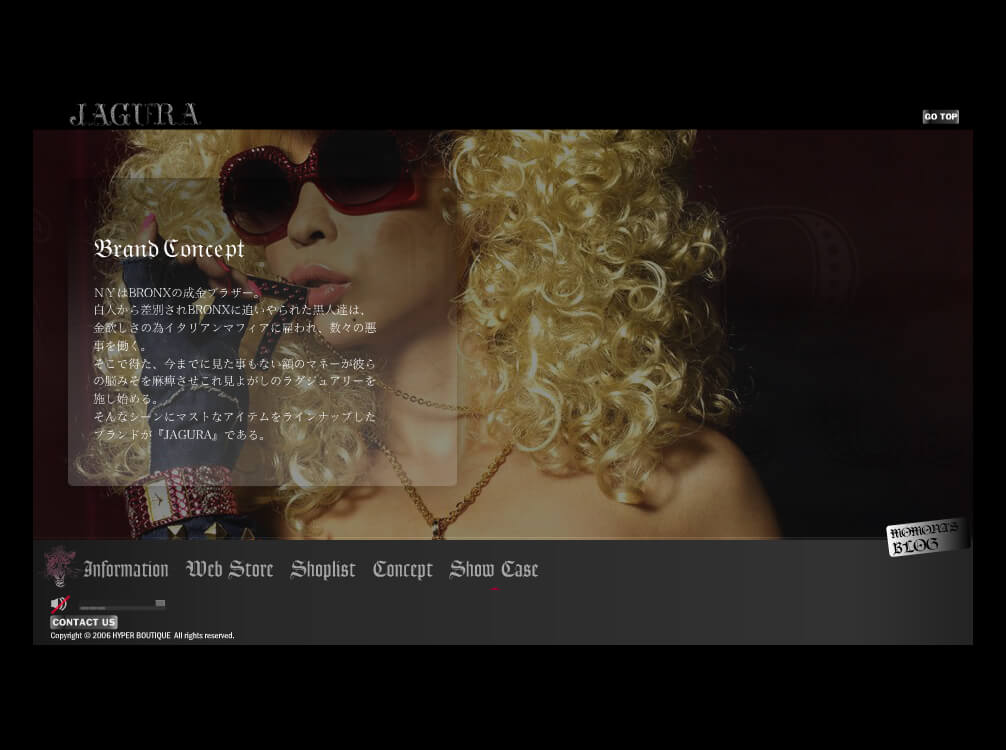This screenshot has width=1006, height=750.
Task: Select the Concept menu item
Action: point(402,570)
